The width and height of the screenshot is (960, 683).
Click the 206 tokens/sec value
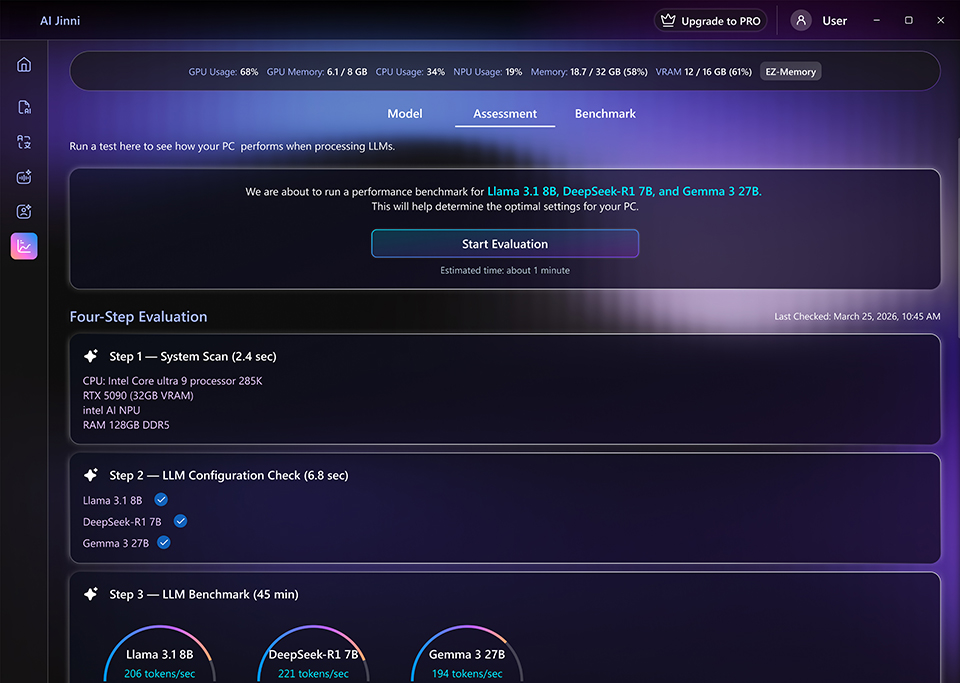pos(160,674)
